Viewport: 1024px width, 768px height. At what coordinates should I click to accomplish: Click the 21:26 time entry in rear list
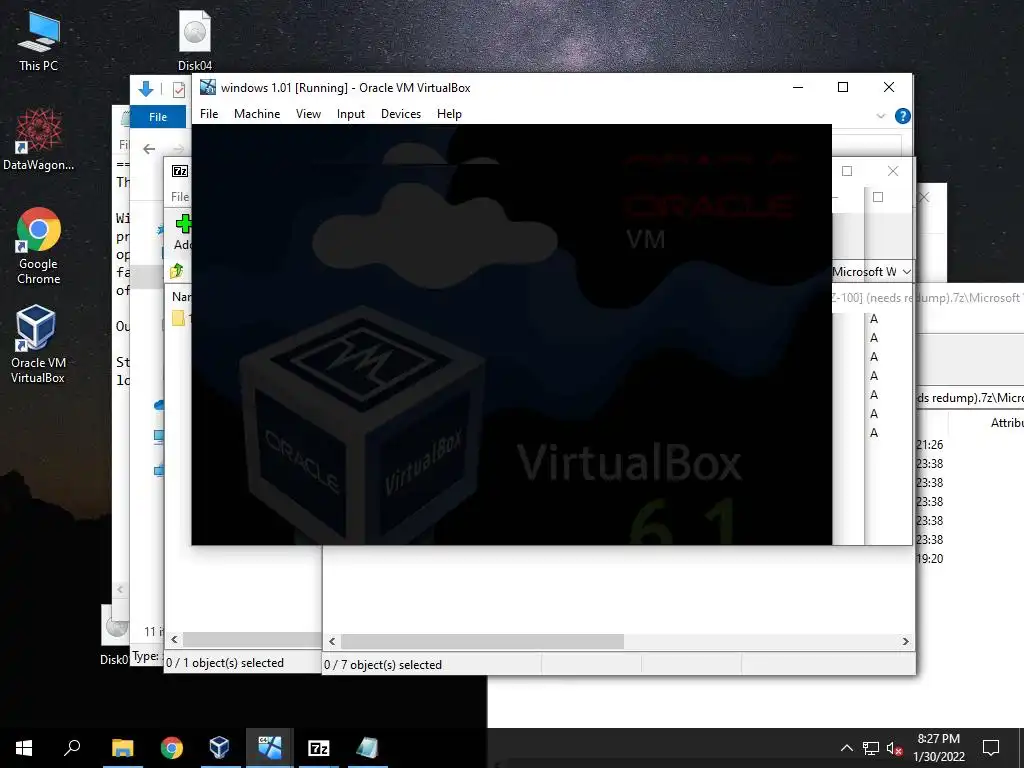929,445
